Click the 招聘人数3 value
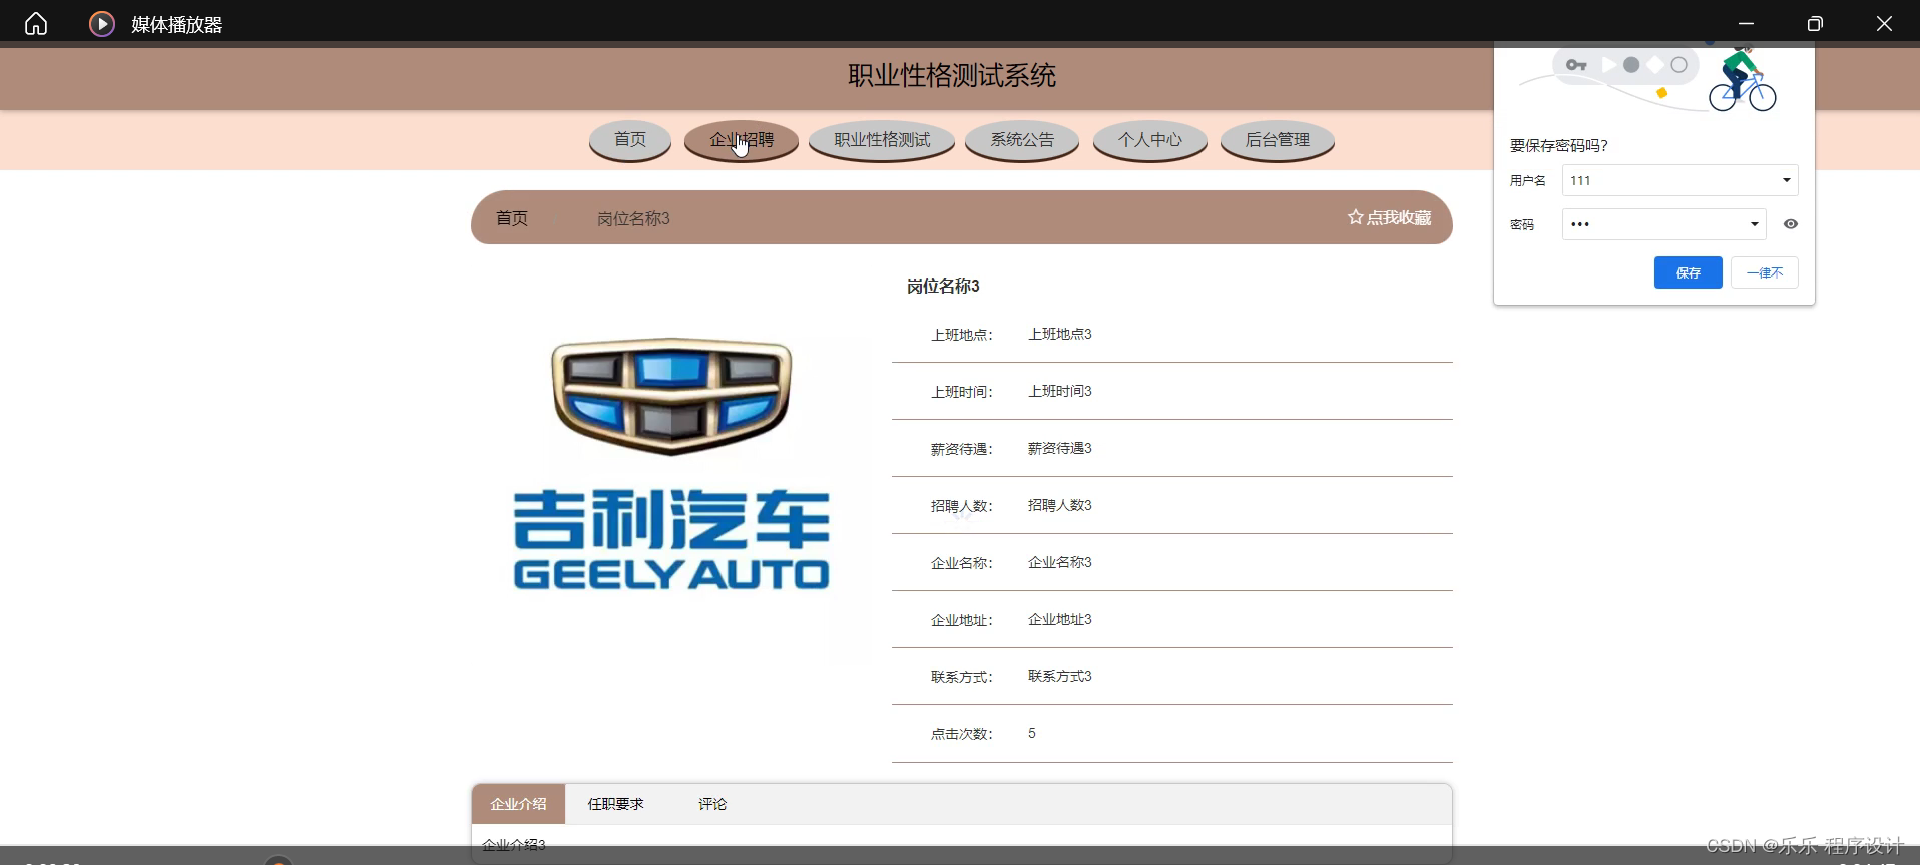 [x=1060, y=505]
